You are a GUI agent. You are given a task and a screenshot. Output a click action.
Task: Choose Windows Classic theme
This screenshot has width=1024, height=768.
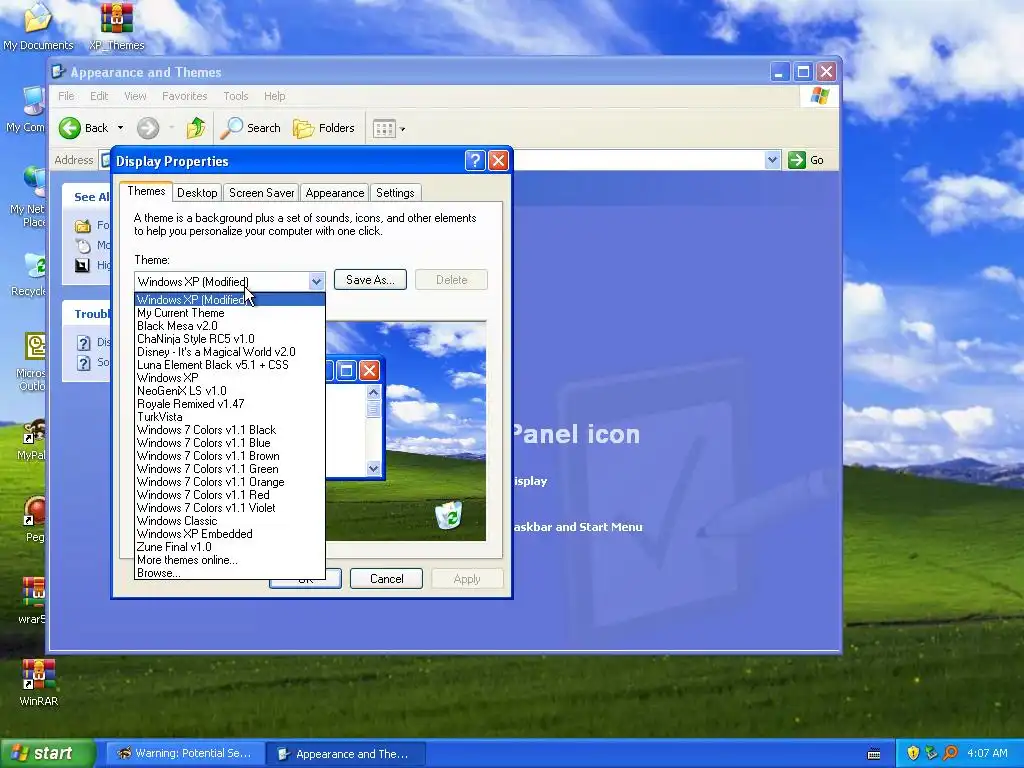click(x=229, y=520)
